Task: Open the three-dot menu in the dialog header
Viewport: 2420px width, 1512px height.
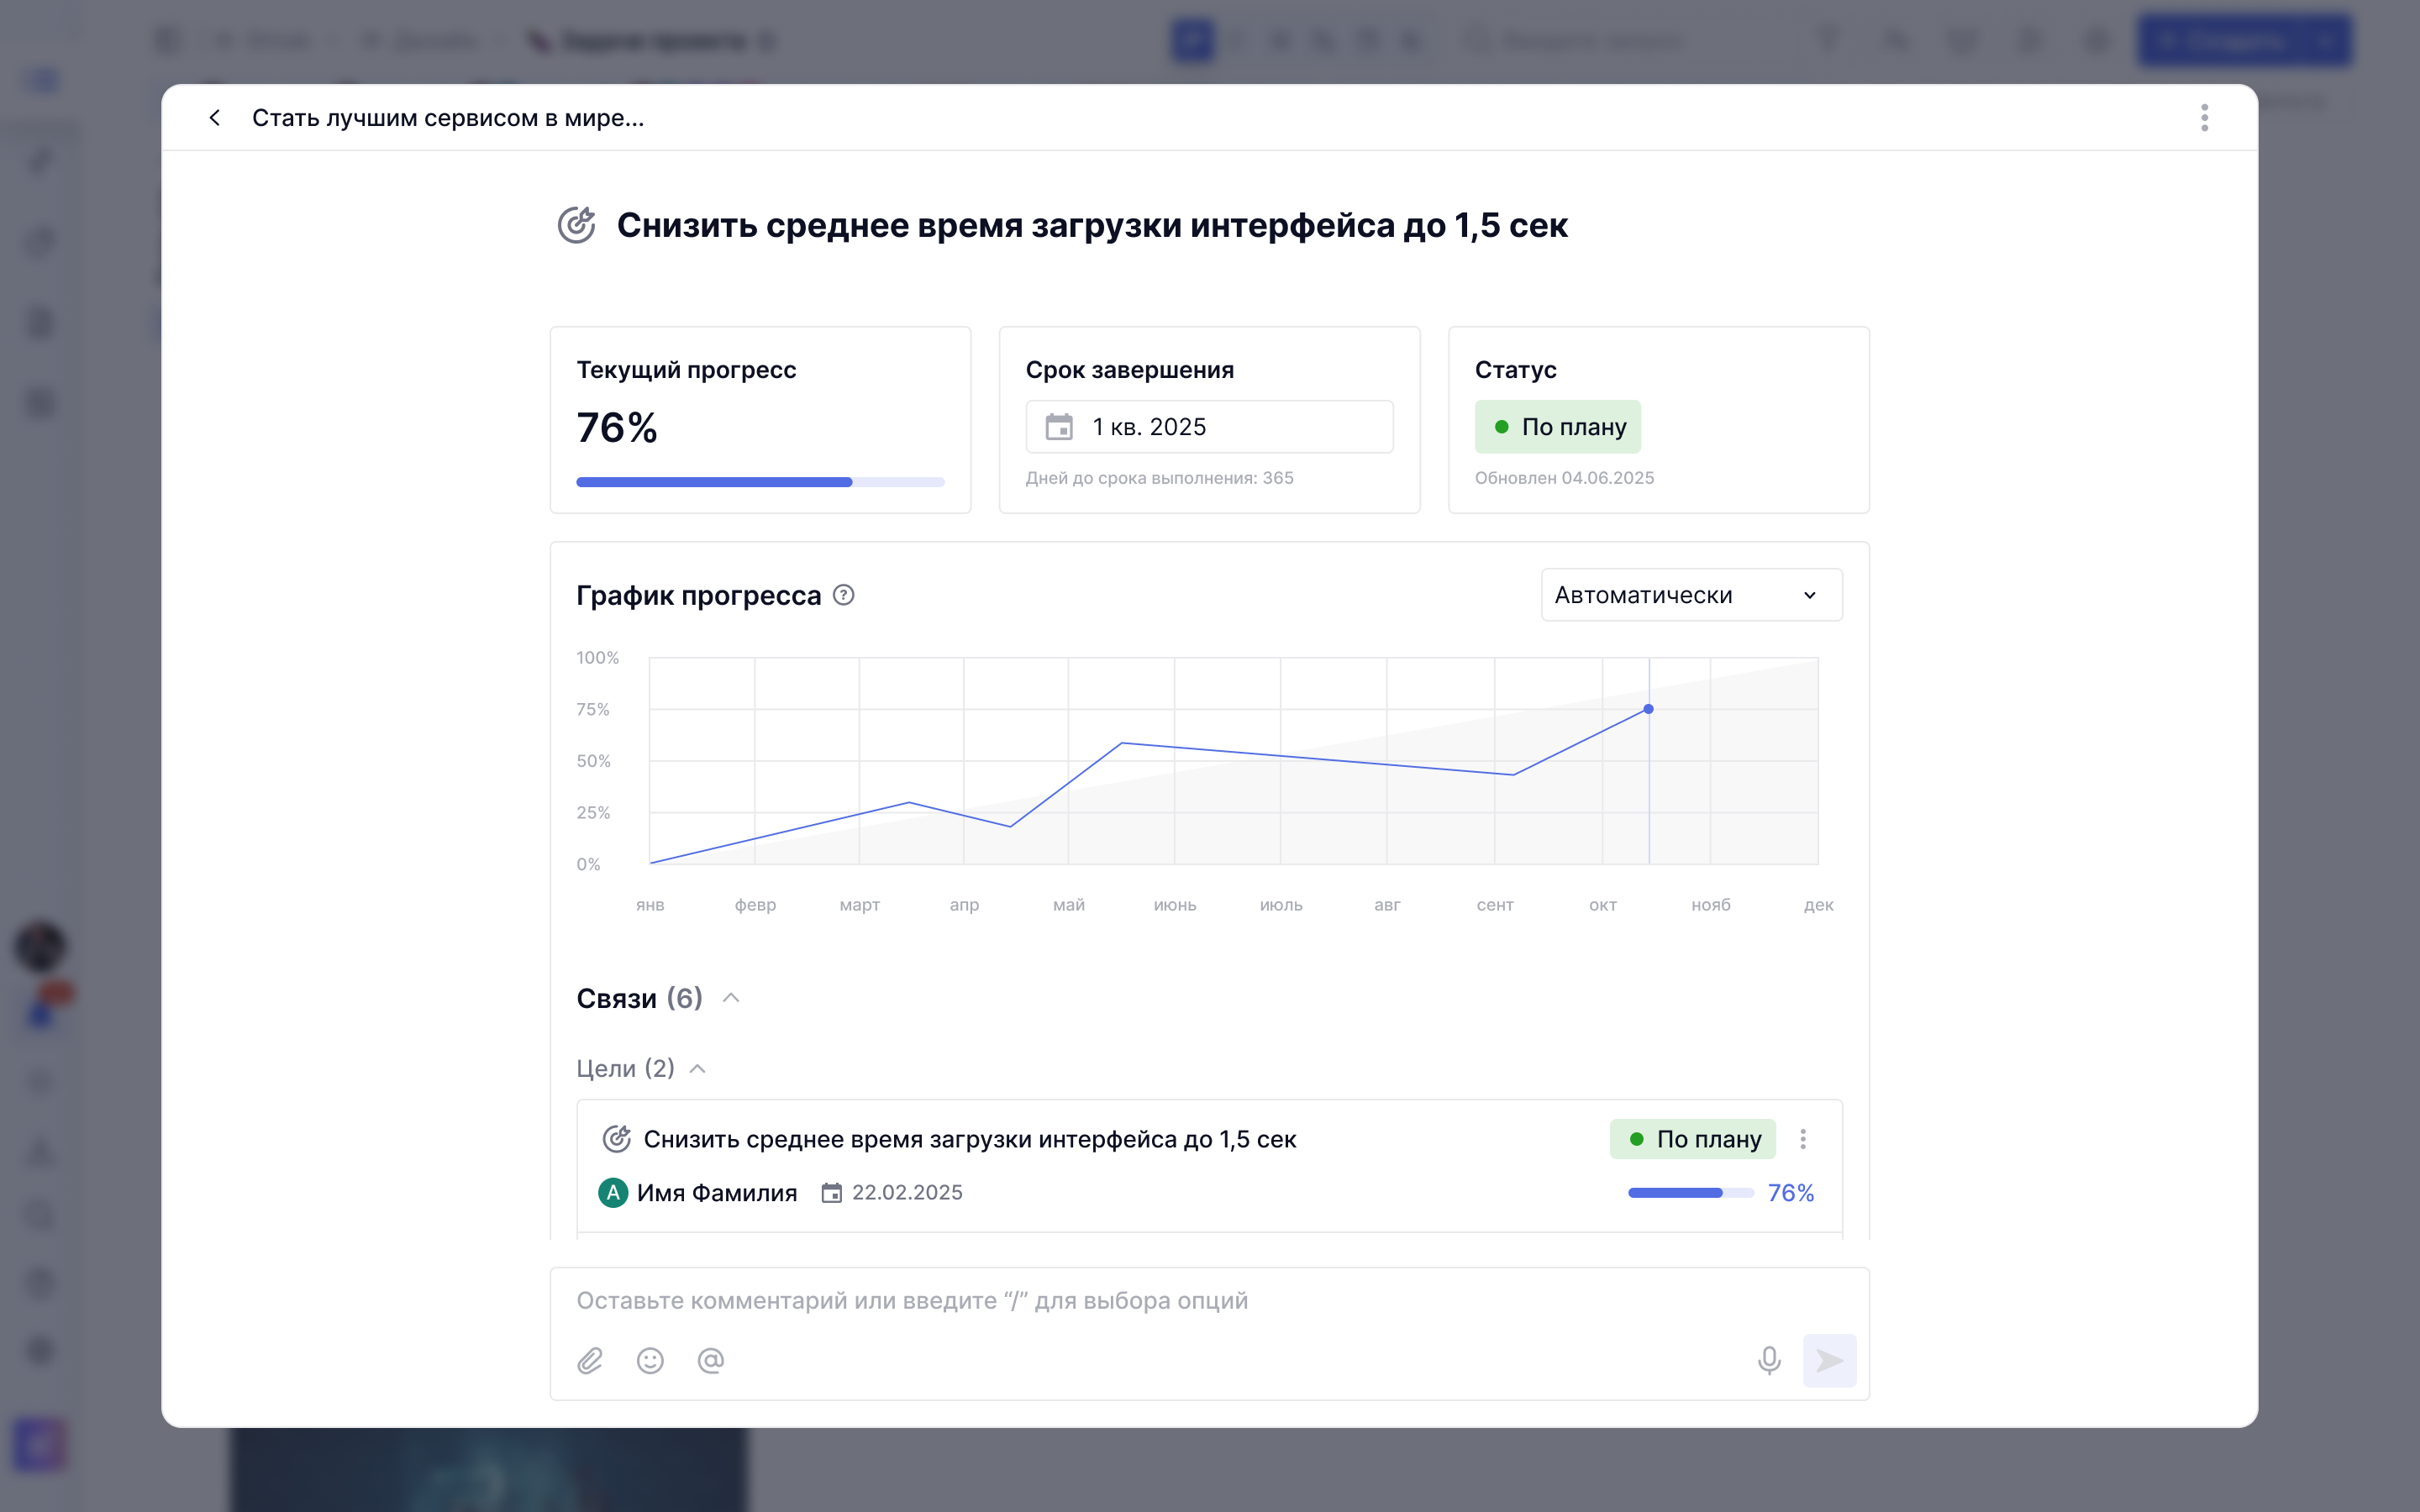Action: coord(2204,118)
